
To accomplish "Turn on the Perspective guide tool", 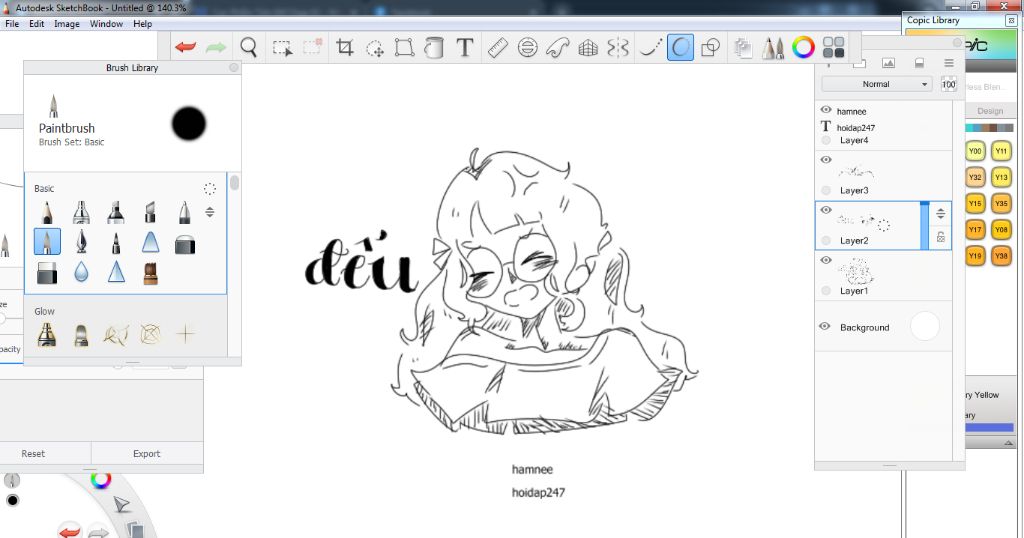I will (x=588, y=47).
